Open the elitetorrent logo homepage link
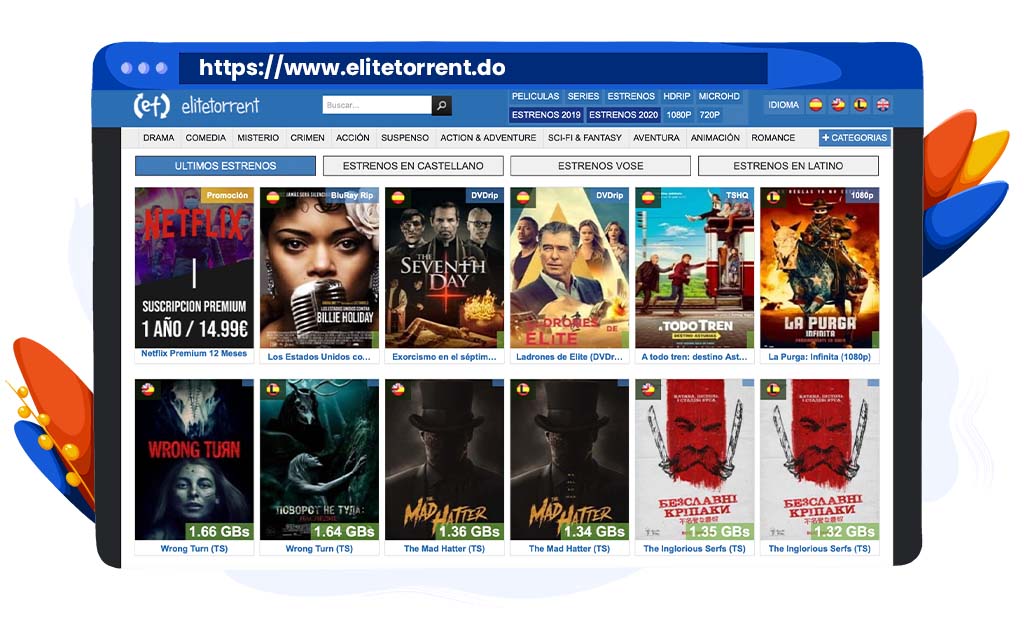The height and width of the screenshot is (617, 1024). 197,105
